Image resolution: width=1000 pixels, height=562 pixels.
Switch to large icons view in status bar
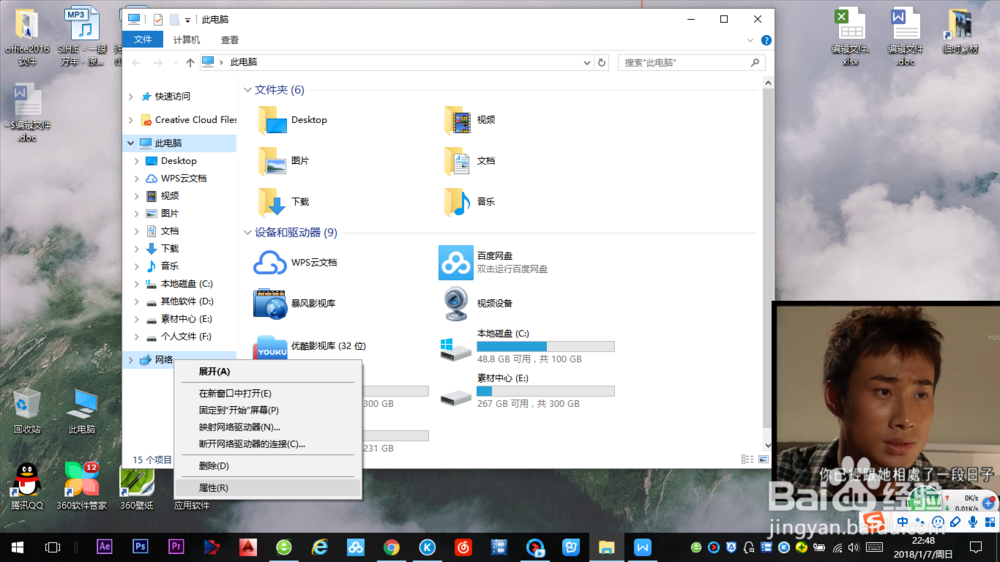(763, 459)
